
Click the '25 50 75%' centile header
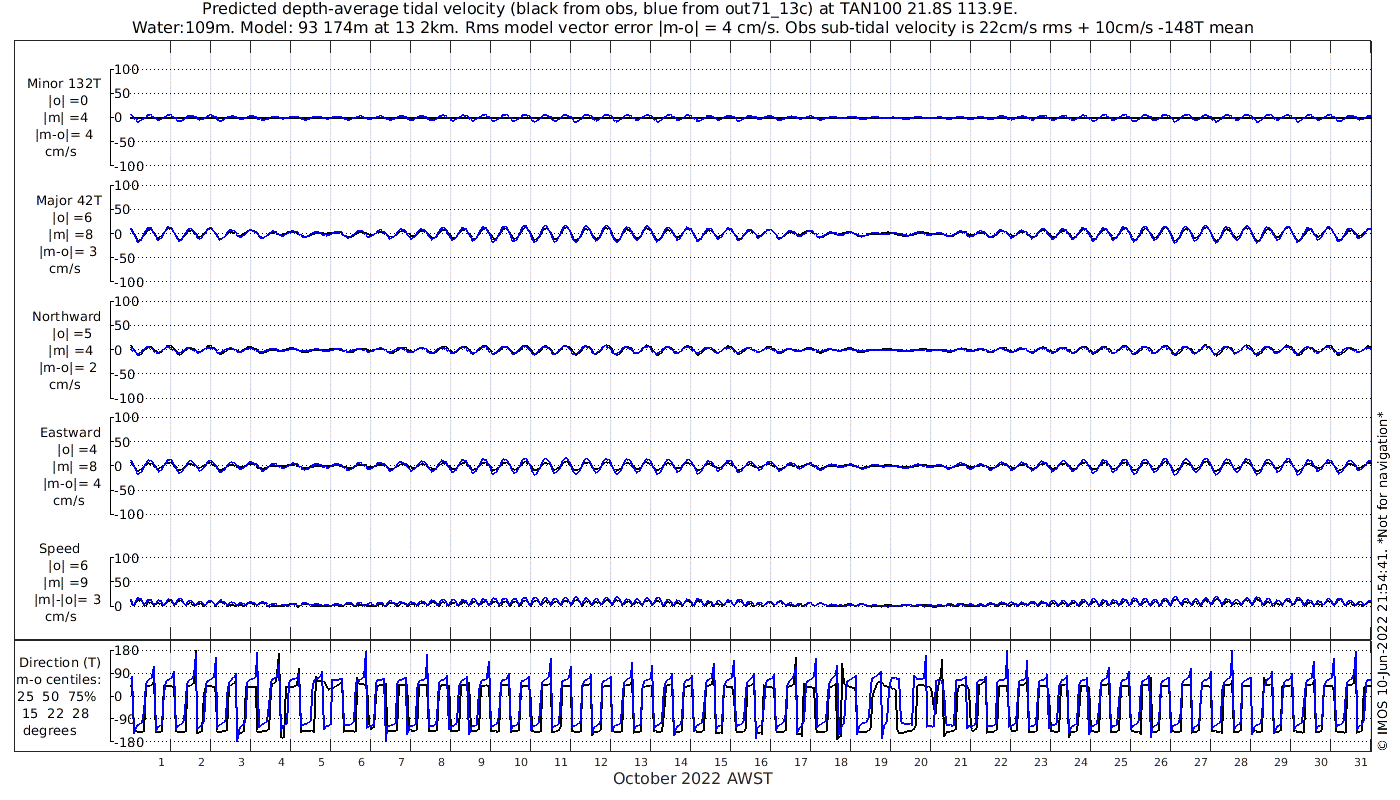click(55, 697)
